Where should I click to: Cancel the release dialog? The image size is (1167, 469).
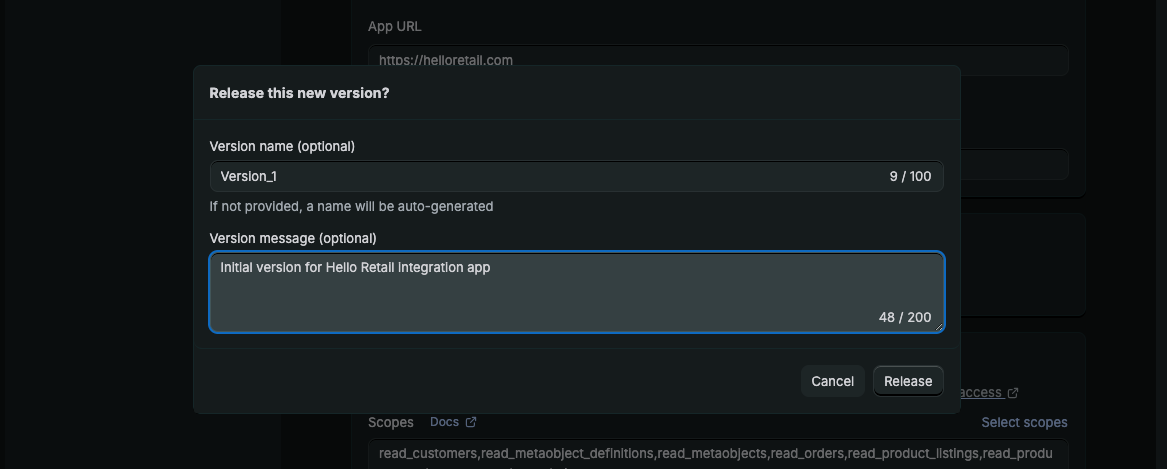coord(832,381)
